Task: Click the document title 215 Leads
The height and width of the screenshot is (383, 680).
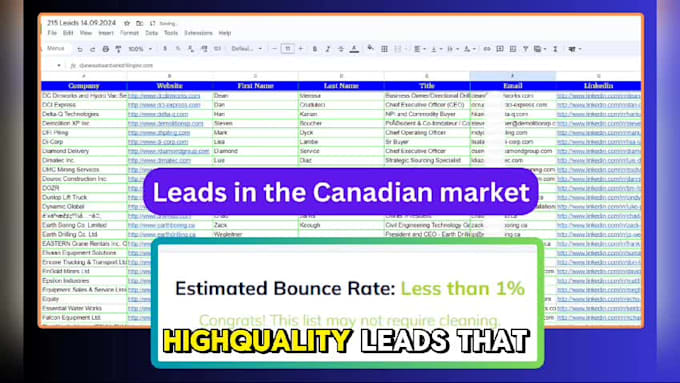Action: [x=82, y=23]
